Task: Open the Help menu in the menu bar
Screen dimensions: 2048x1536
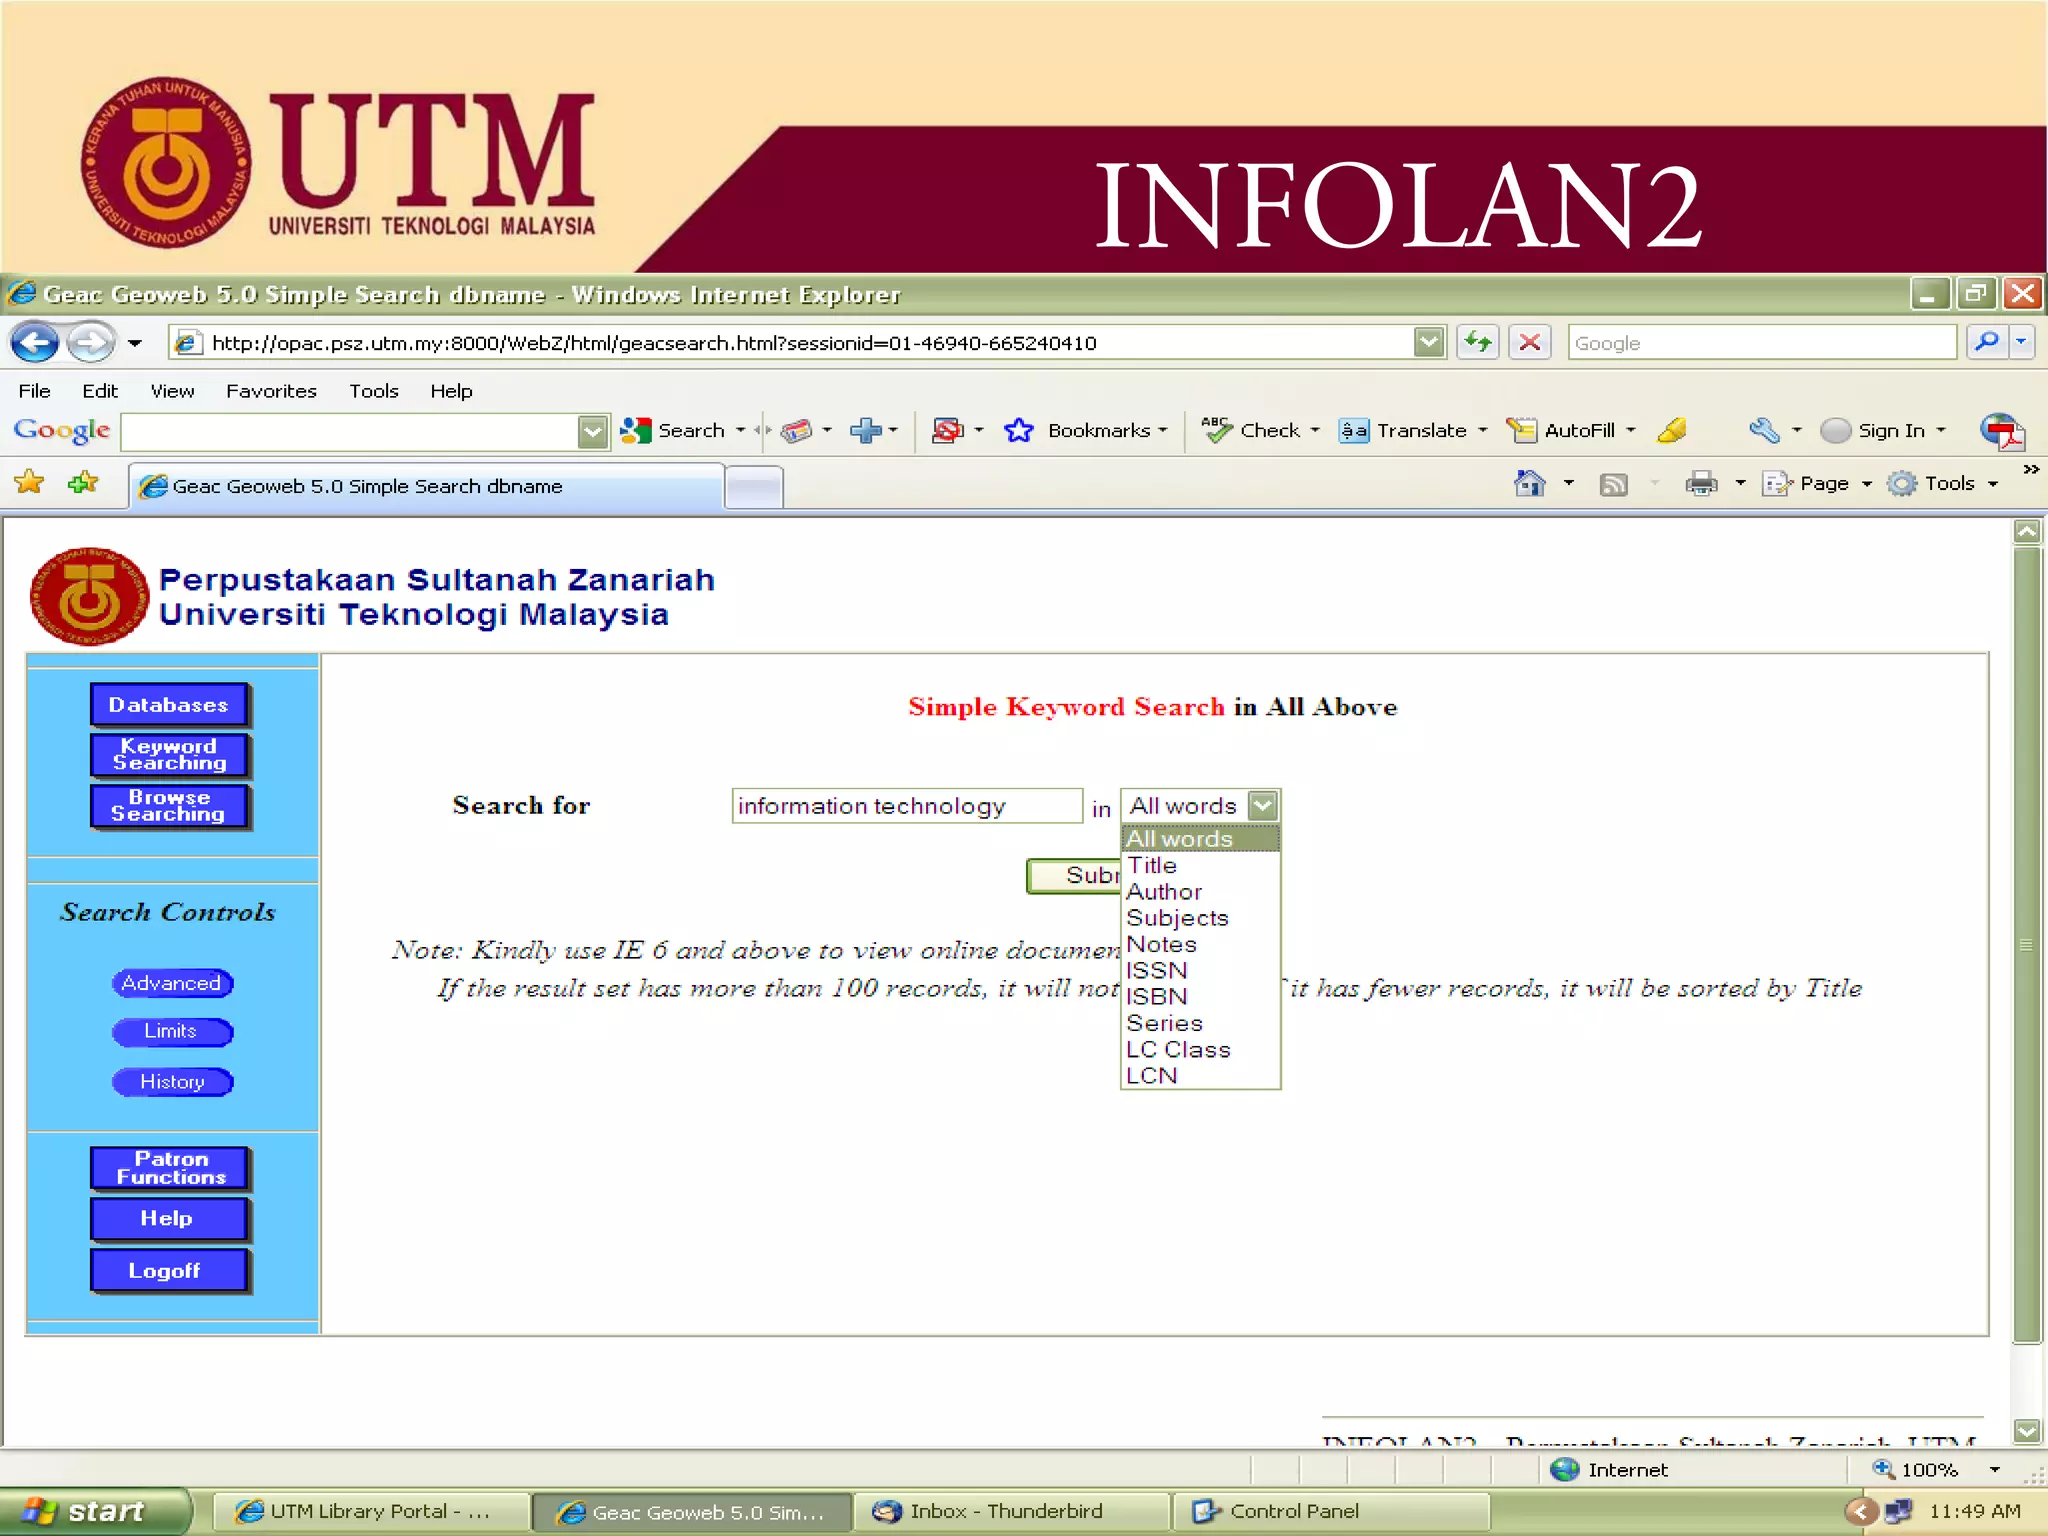Action: coord(451,391)
